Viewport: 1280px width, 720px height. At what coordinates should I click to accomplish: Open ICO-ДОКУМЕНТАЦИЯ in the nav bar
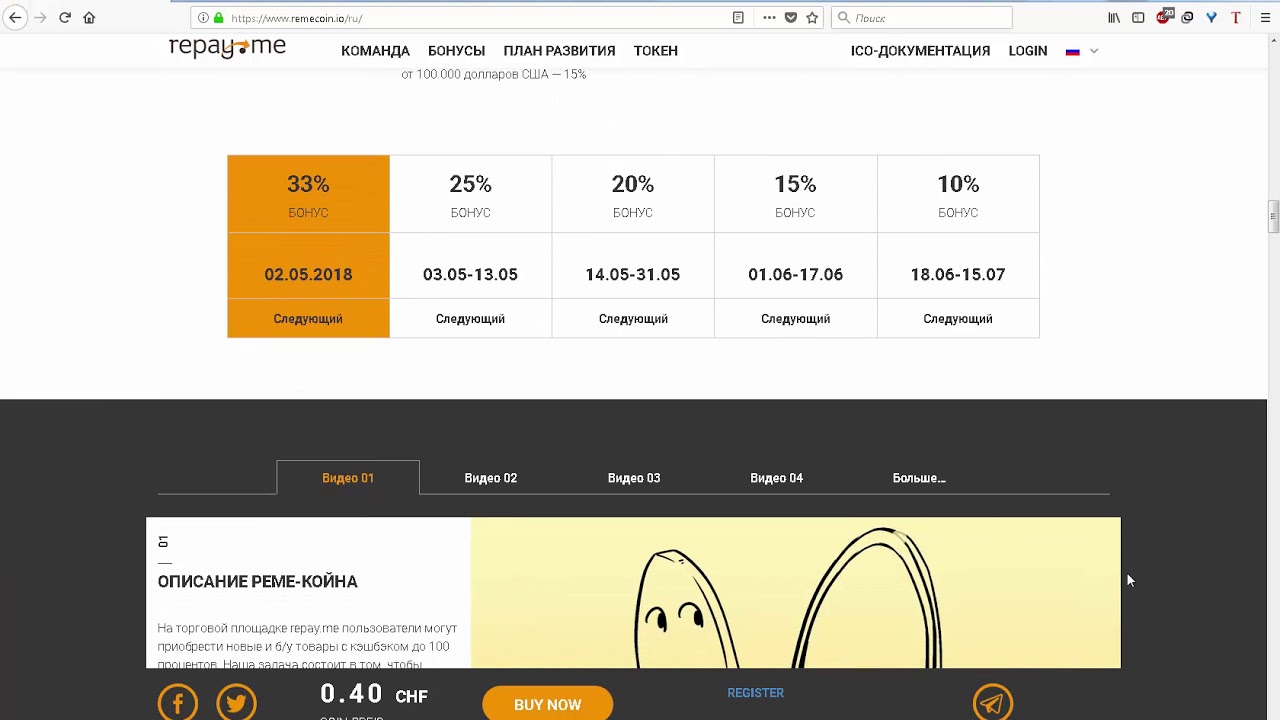click(x=920, y=51)
